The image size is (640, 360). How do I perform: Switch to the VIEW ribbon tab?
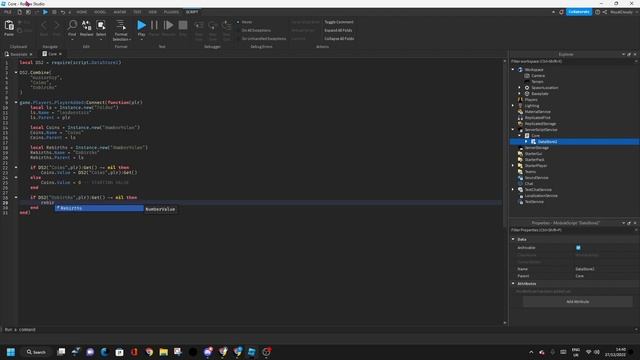(x=153, y=12)
